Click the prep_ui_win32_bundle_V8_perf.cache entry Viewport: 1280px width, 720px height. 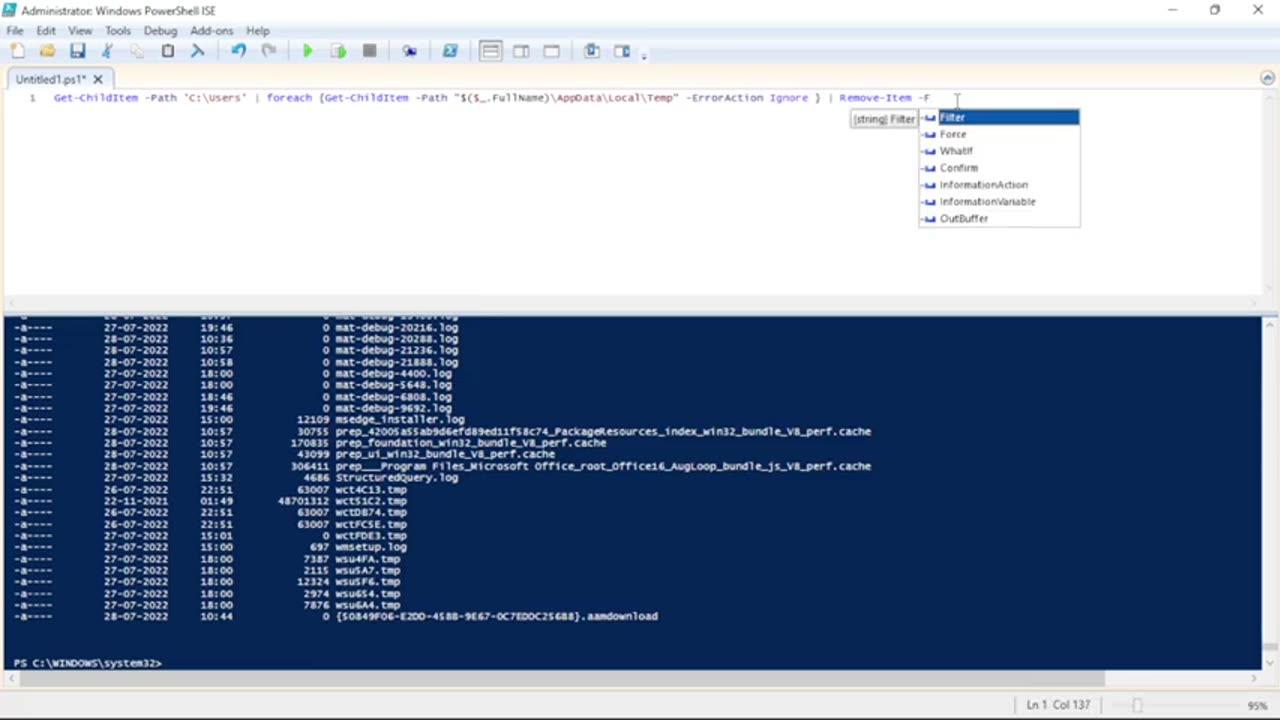[445, 455]
